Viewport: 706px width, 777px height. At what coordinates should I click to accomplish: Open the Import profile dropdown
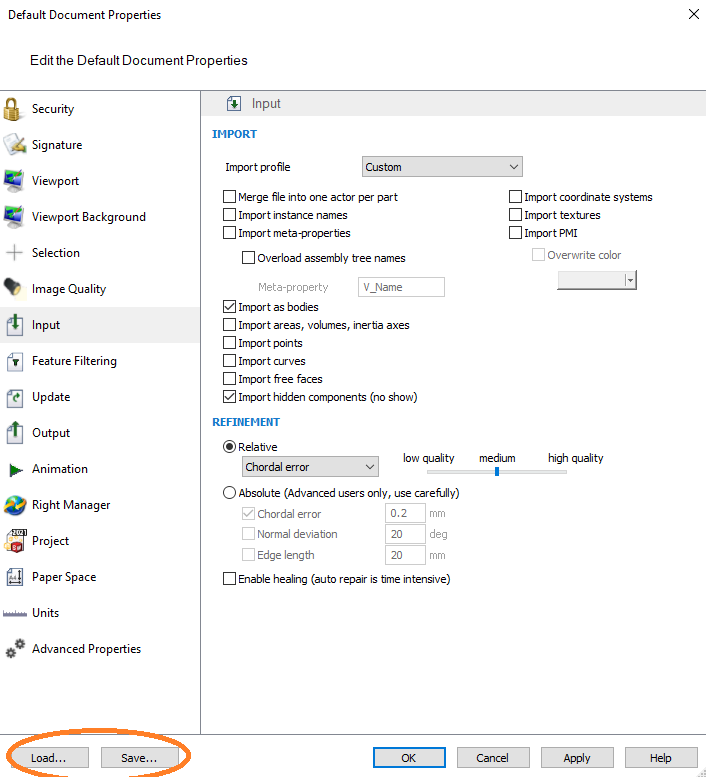coord(441,167)
